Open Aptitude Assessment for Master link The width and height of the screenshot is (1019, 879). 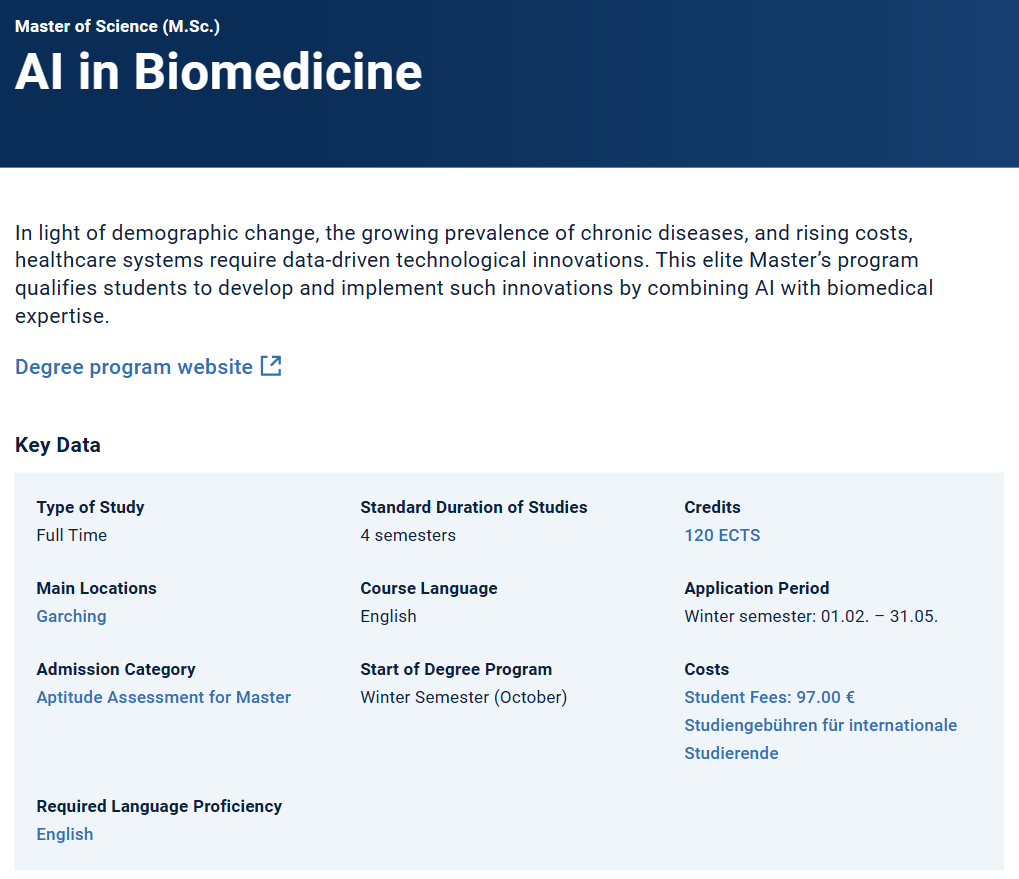pyautogui.click(x=164, y=697)
